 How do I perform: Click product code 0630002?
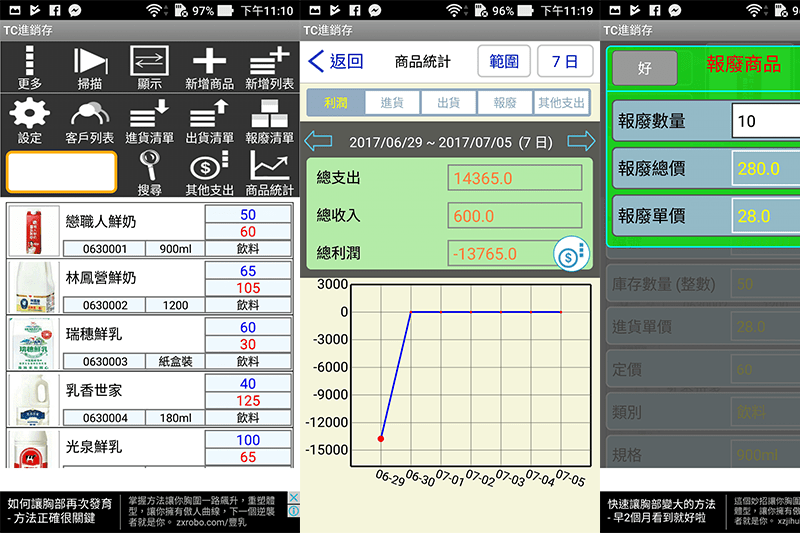[105, 305]
